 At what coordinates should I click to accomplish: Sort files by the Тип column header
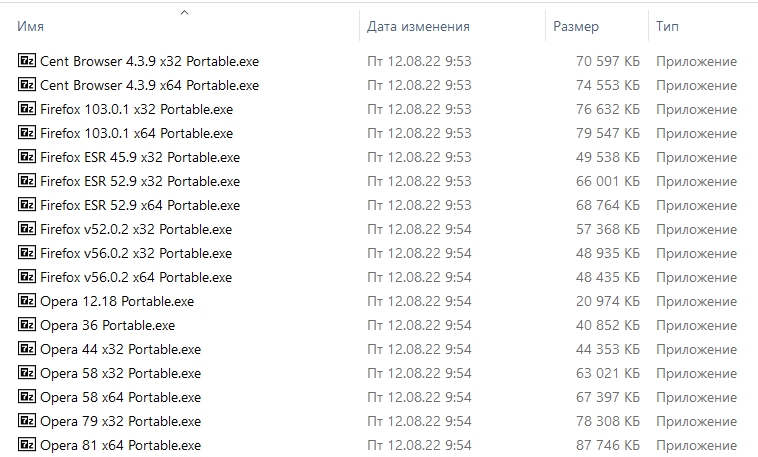click(667, 26)
